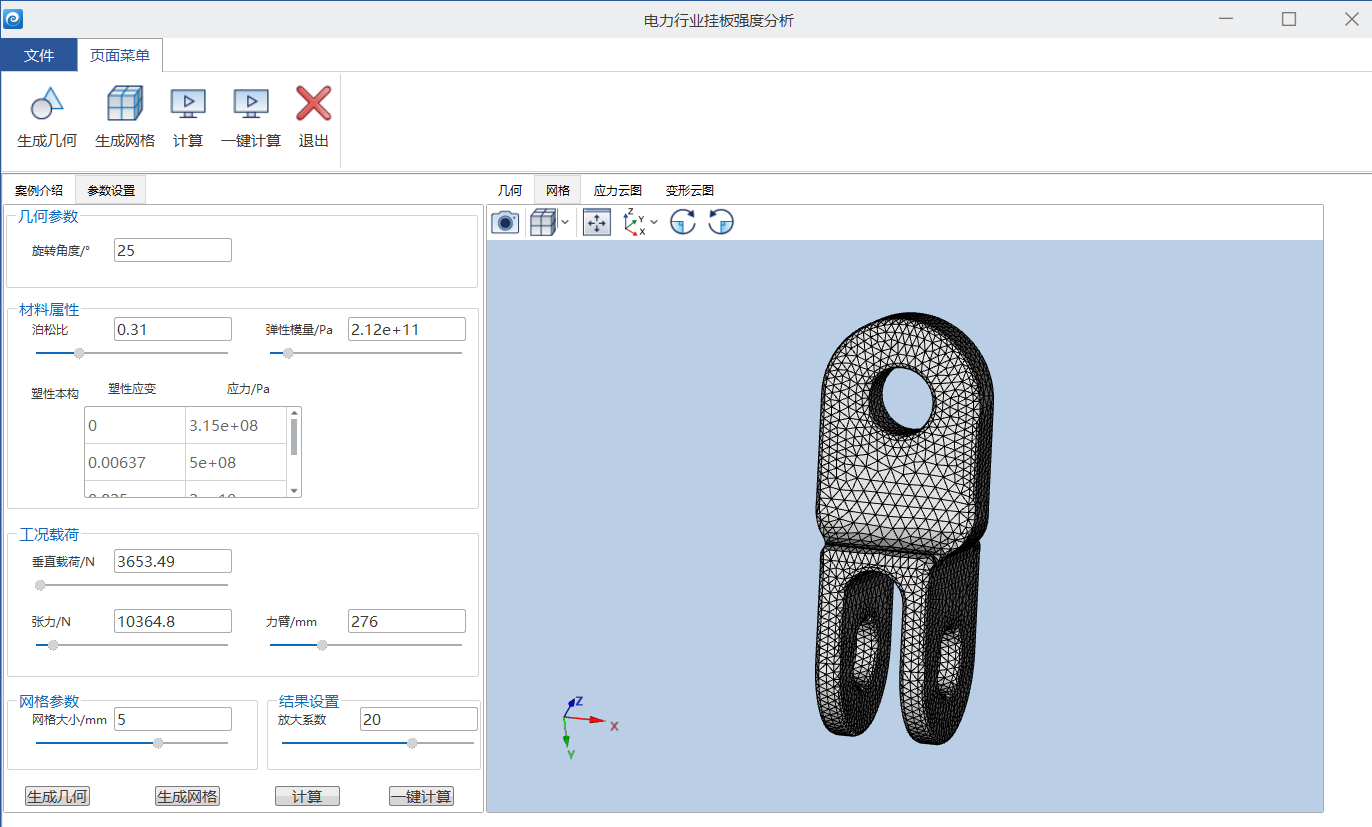Image resolution: width=1372 pixels, height=827 pixels.
Task: Click the 应力/Pa column header
Action: (248, 389)
